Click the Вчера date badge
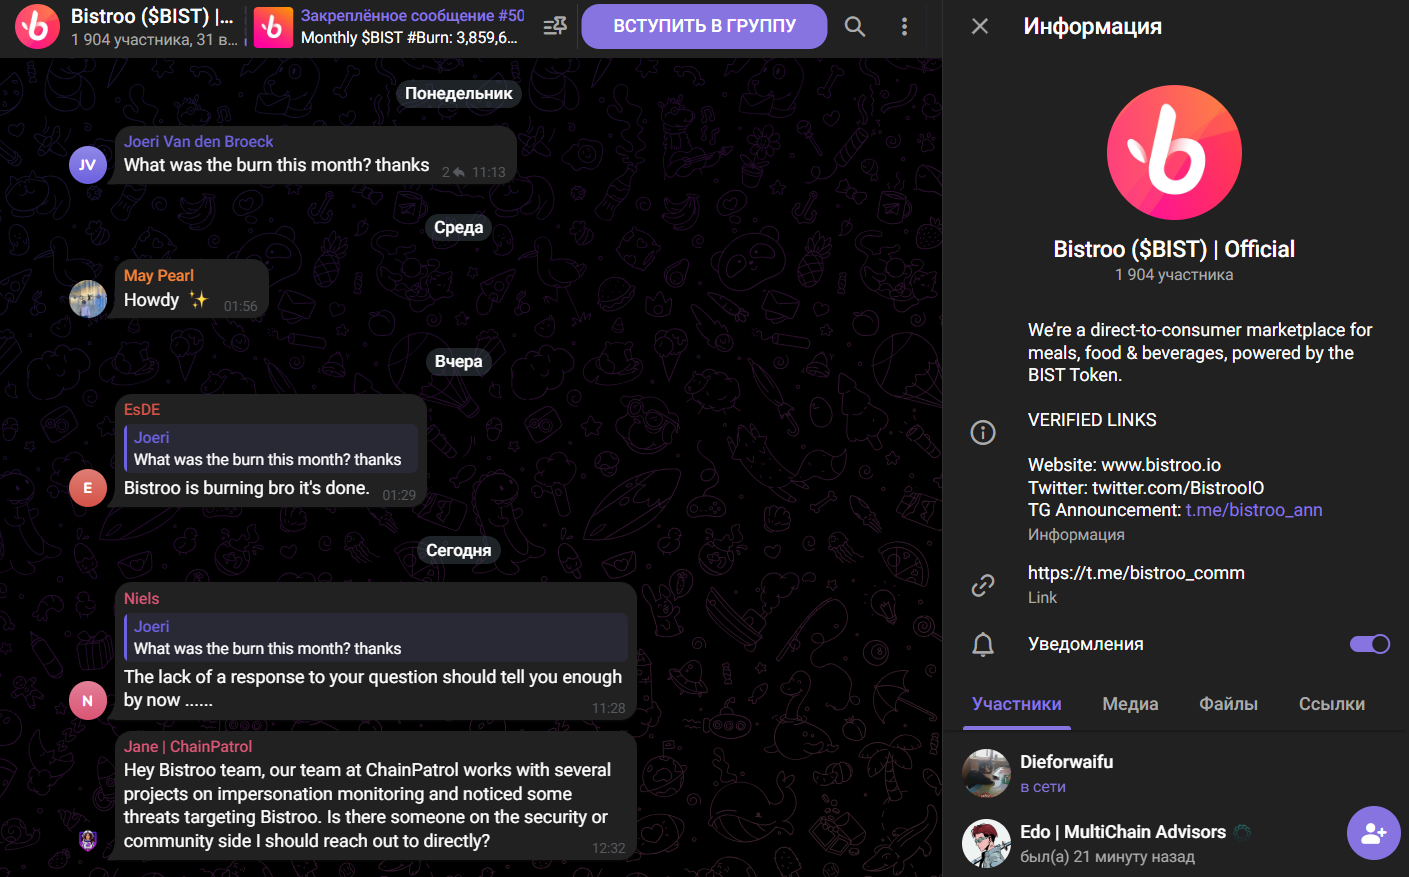The image size is (1409, 877). (459, 361)
